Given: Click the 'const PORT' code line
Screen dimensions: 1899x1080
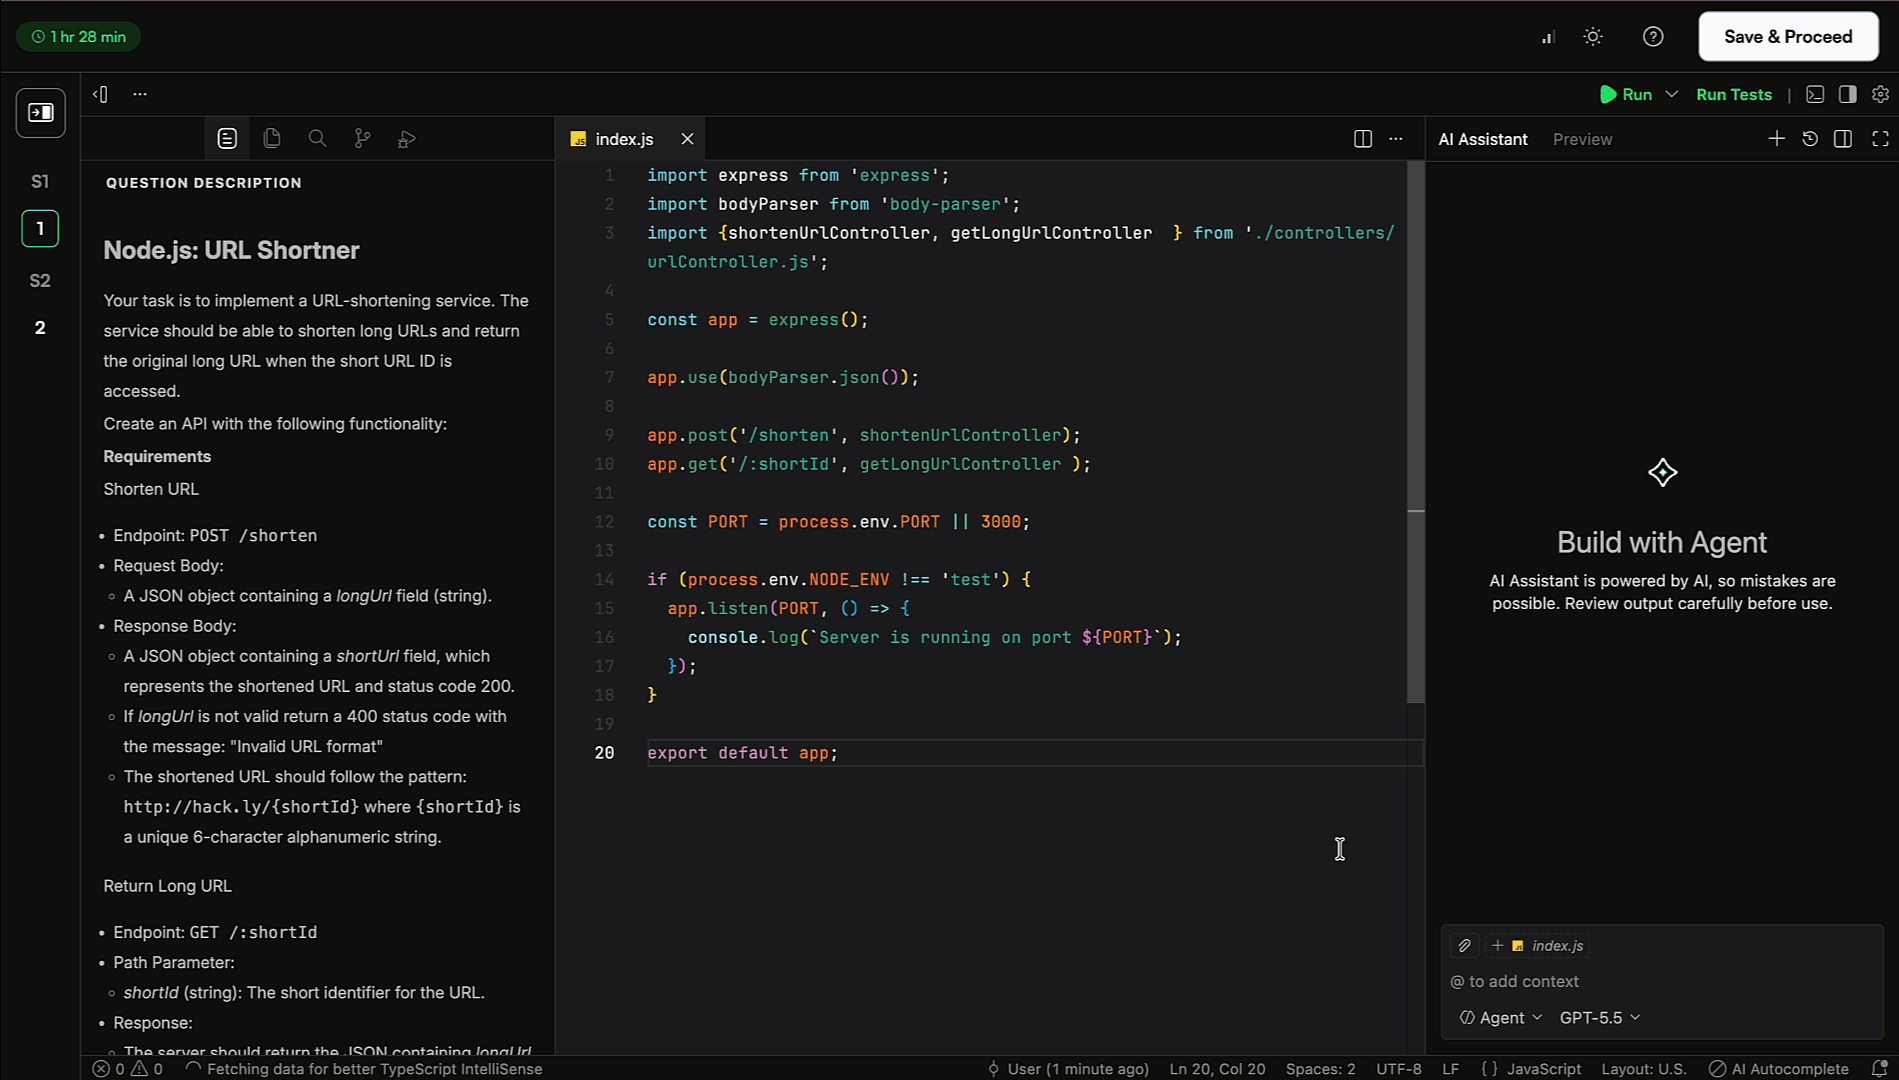Looking at the screenshot, I should 838,522.
